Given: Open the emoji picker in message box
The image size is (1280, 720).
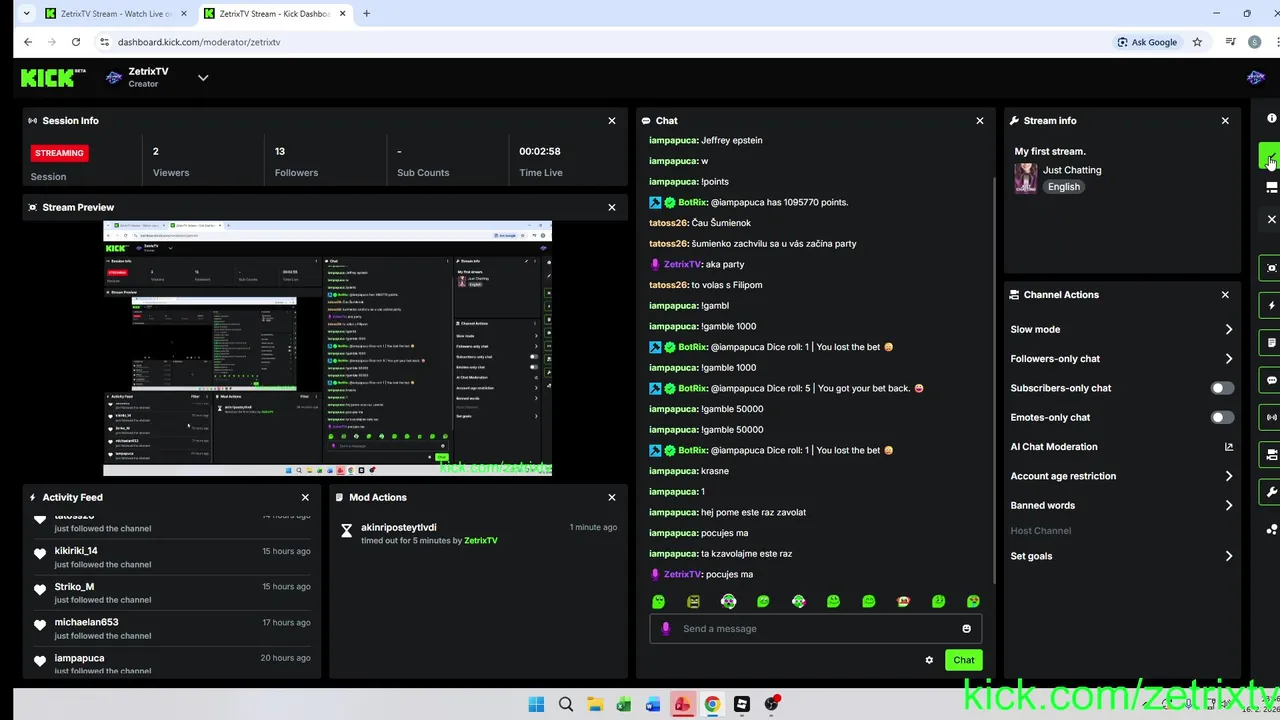Looking at the screenshot, I should [966, 629].
